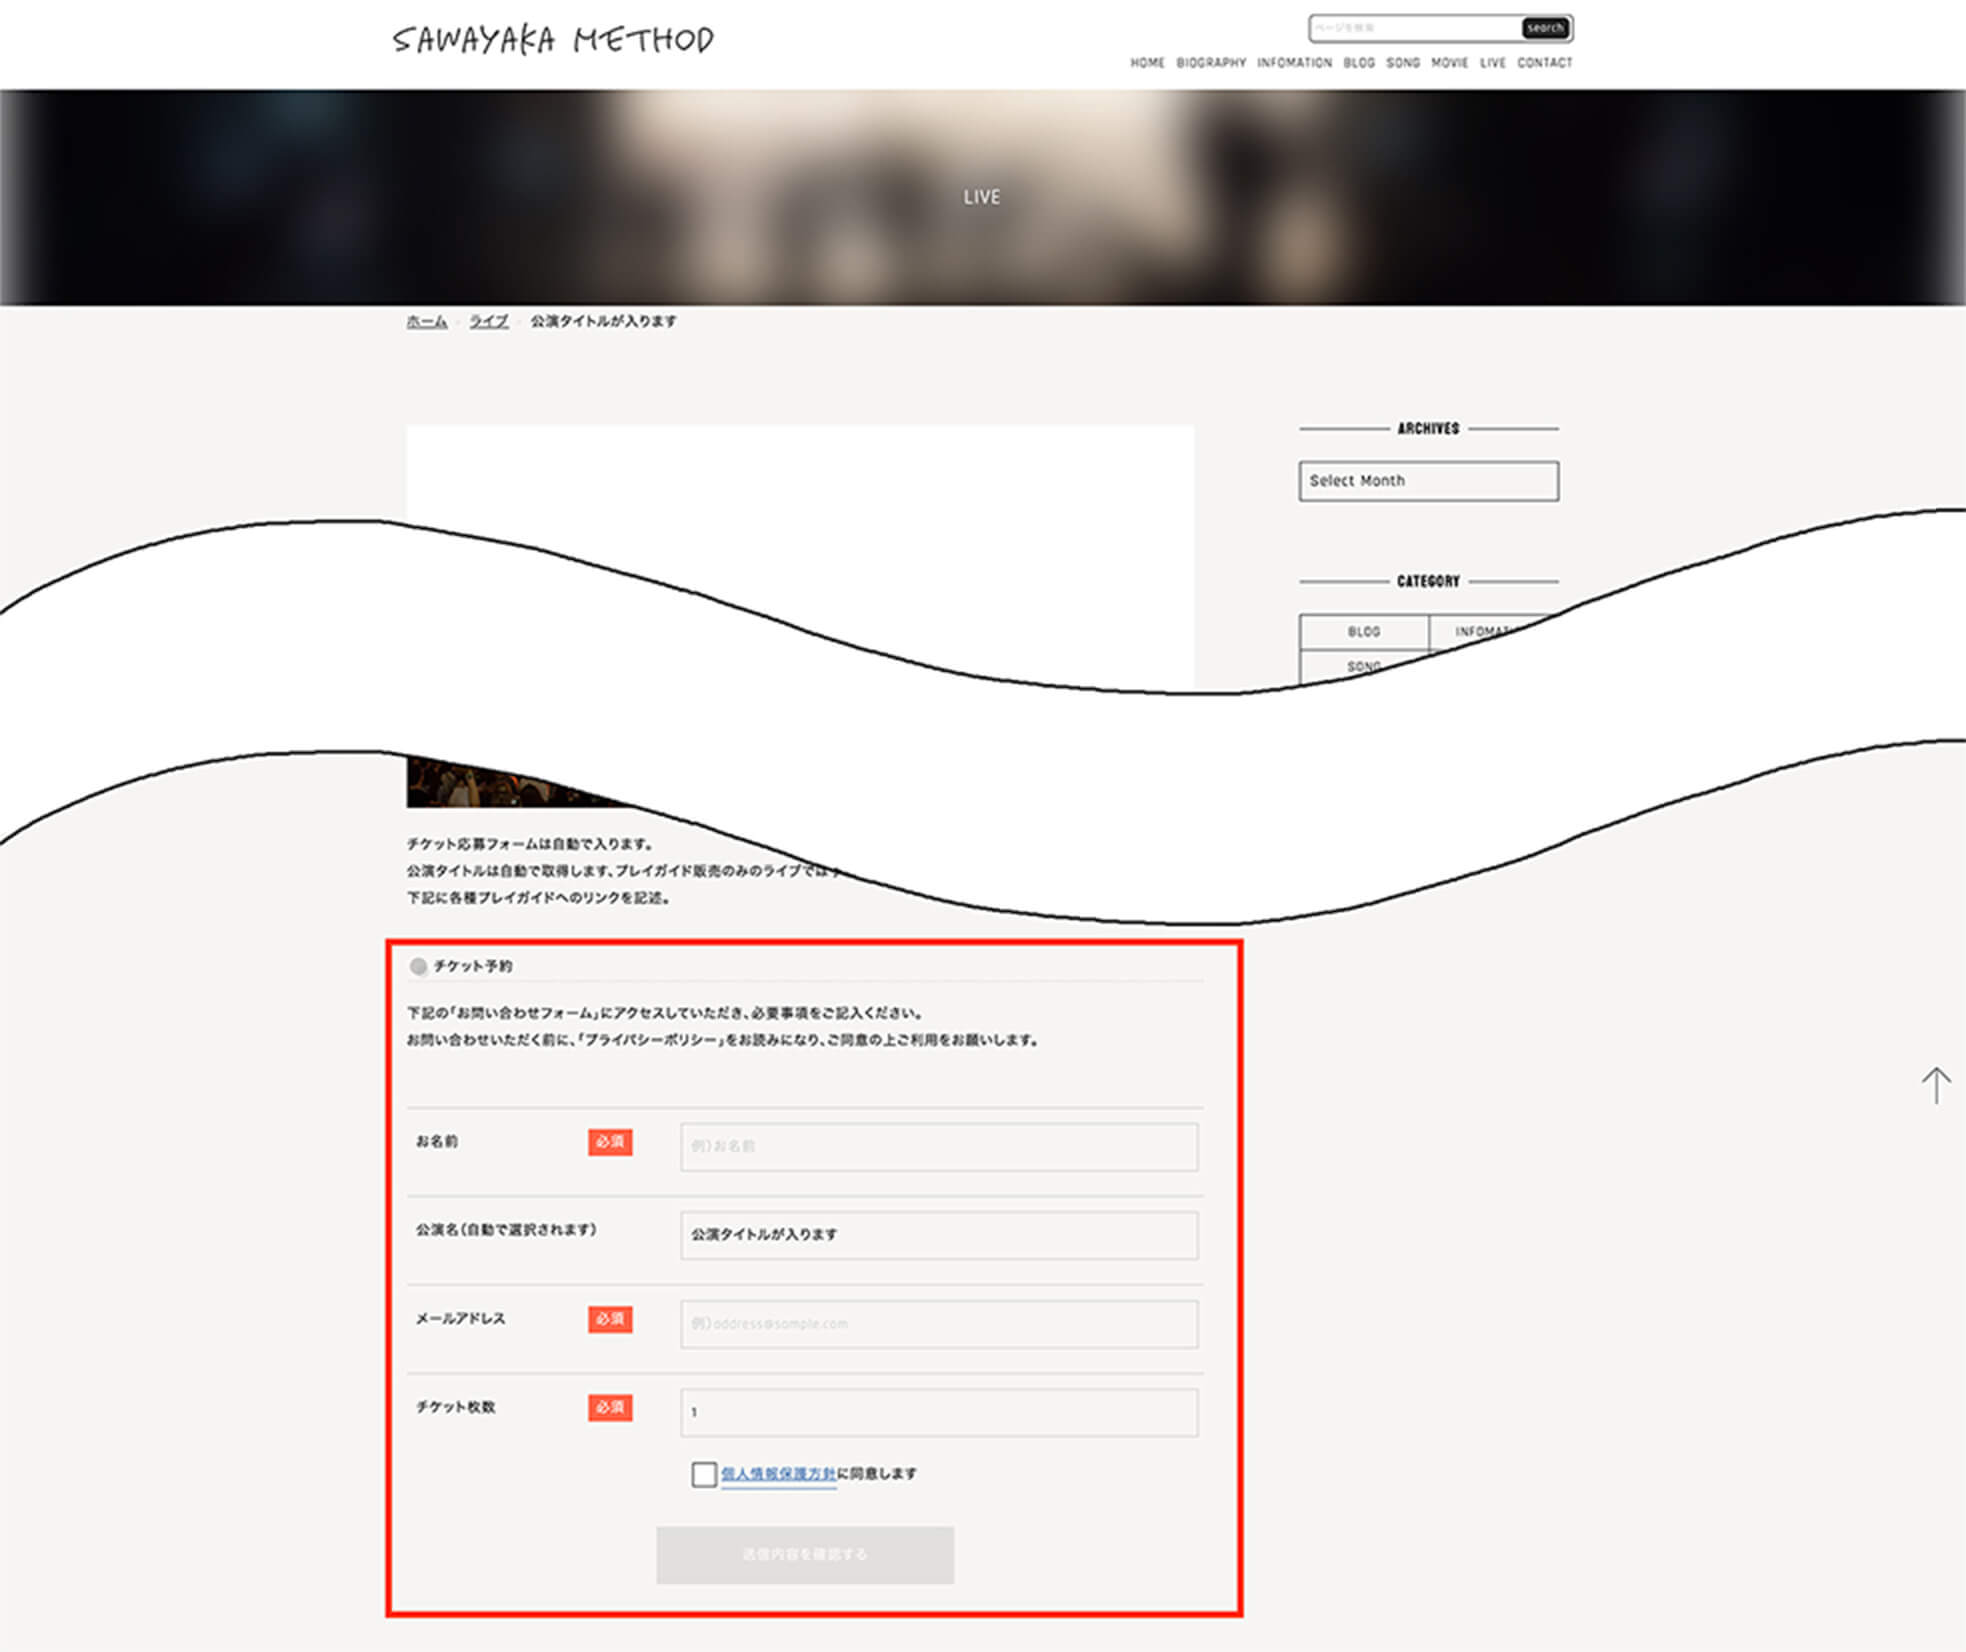Open the MOVIE menu item
This screenshot has height=1652, width=1966.
(x=1449, y=63)
